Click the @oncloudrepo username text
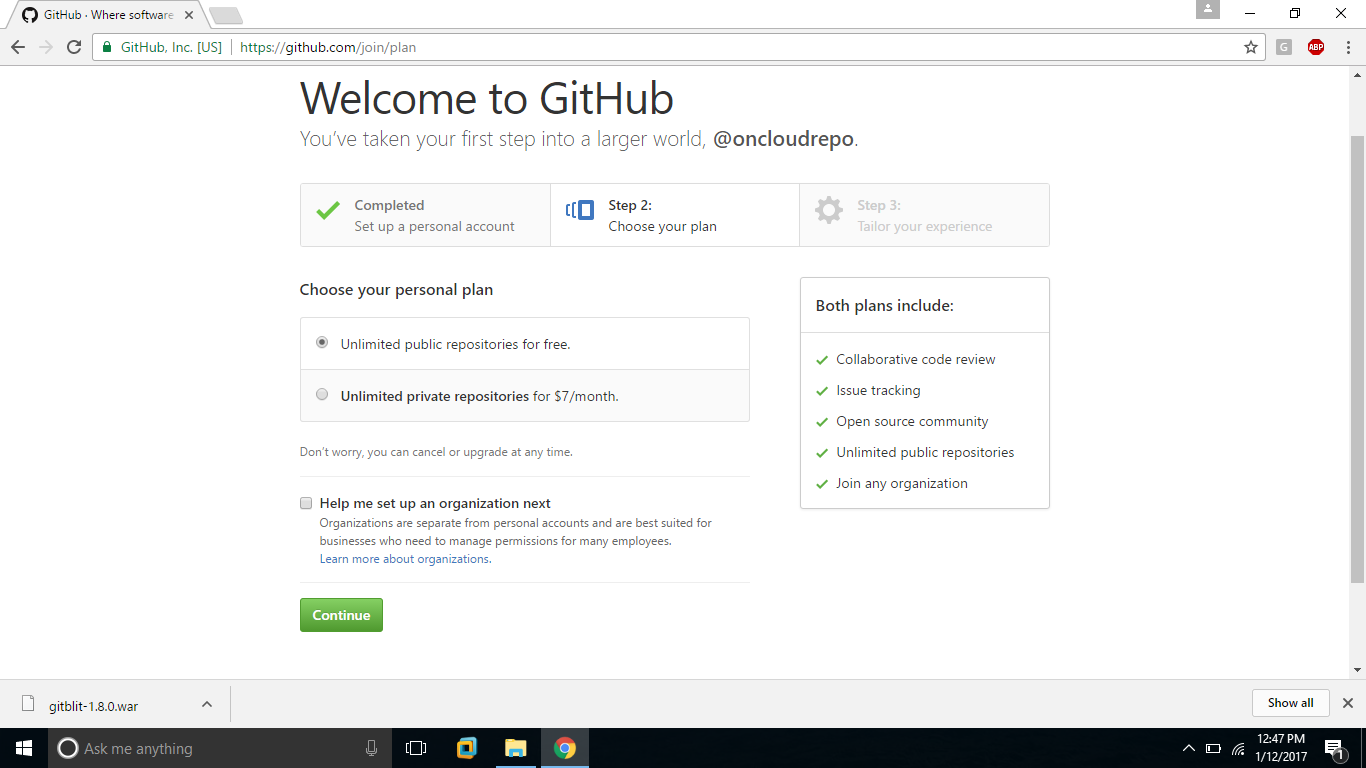1366x768 pixels. [x=783, y=139]
